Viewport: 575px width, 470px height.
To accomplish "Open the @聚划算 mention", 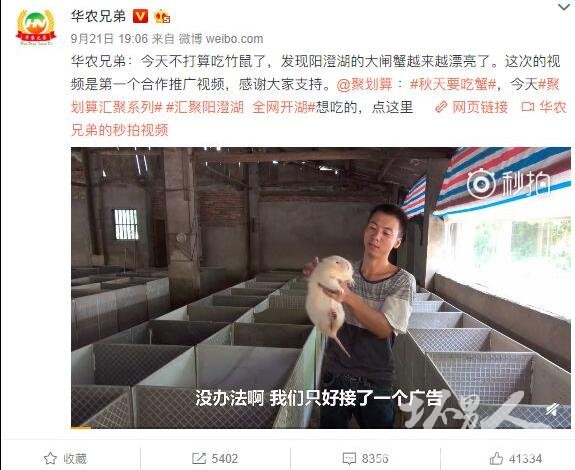I will pos(364,85).
